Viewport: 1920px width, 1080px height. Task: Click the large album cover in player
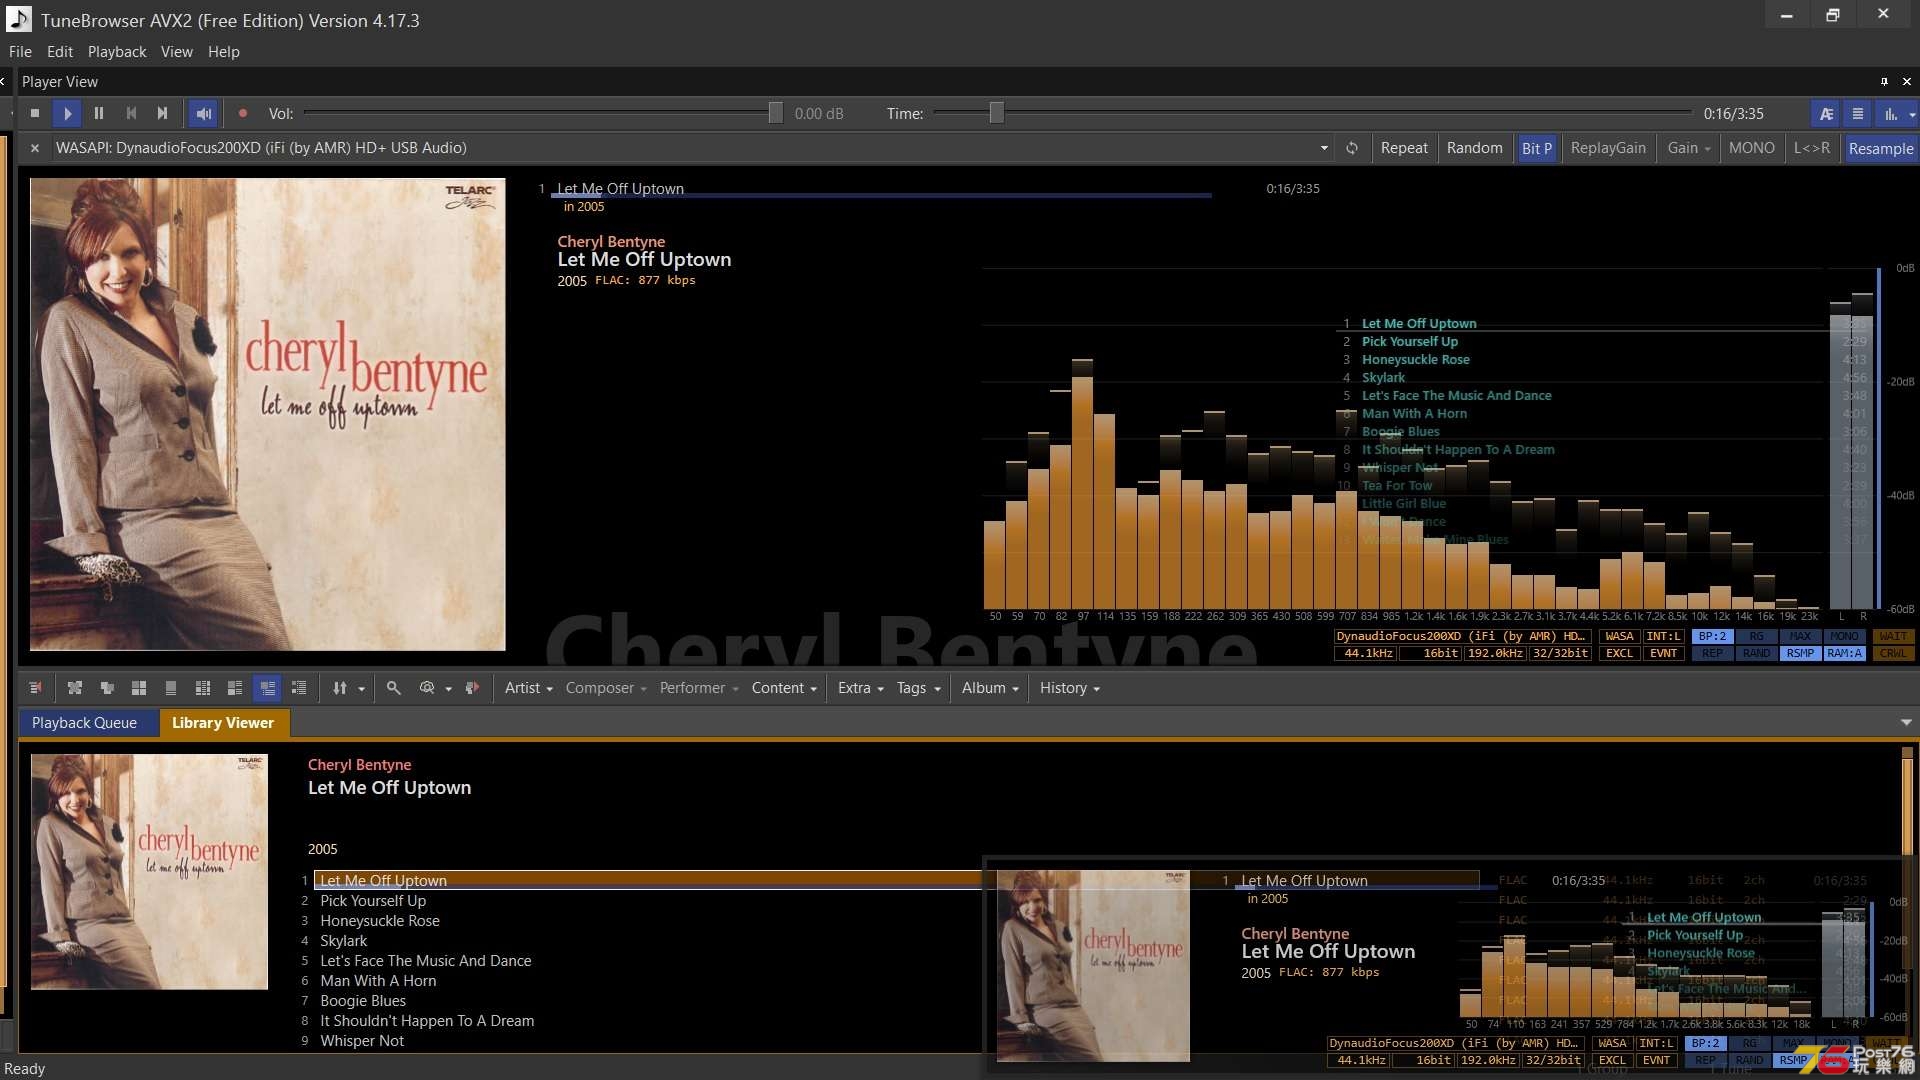click(268, 414)
